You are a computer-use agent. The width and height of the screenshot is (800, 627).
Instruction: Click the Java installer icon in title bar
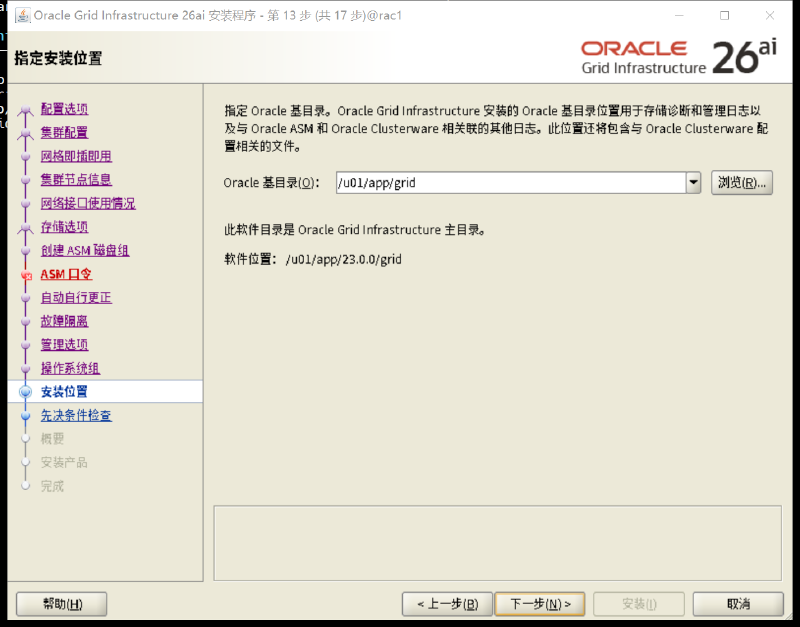click(22, 15)
